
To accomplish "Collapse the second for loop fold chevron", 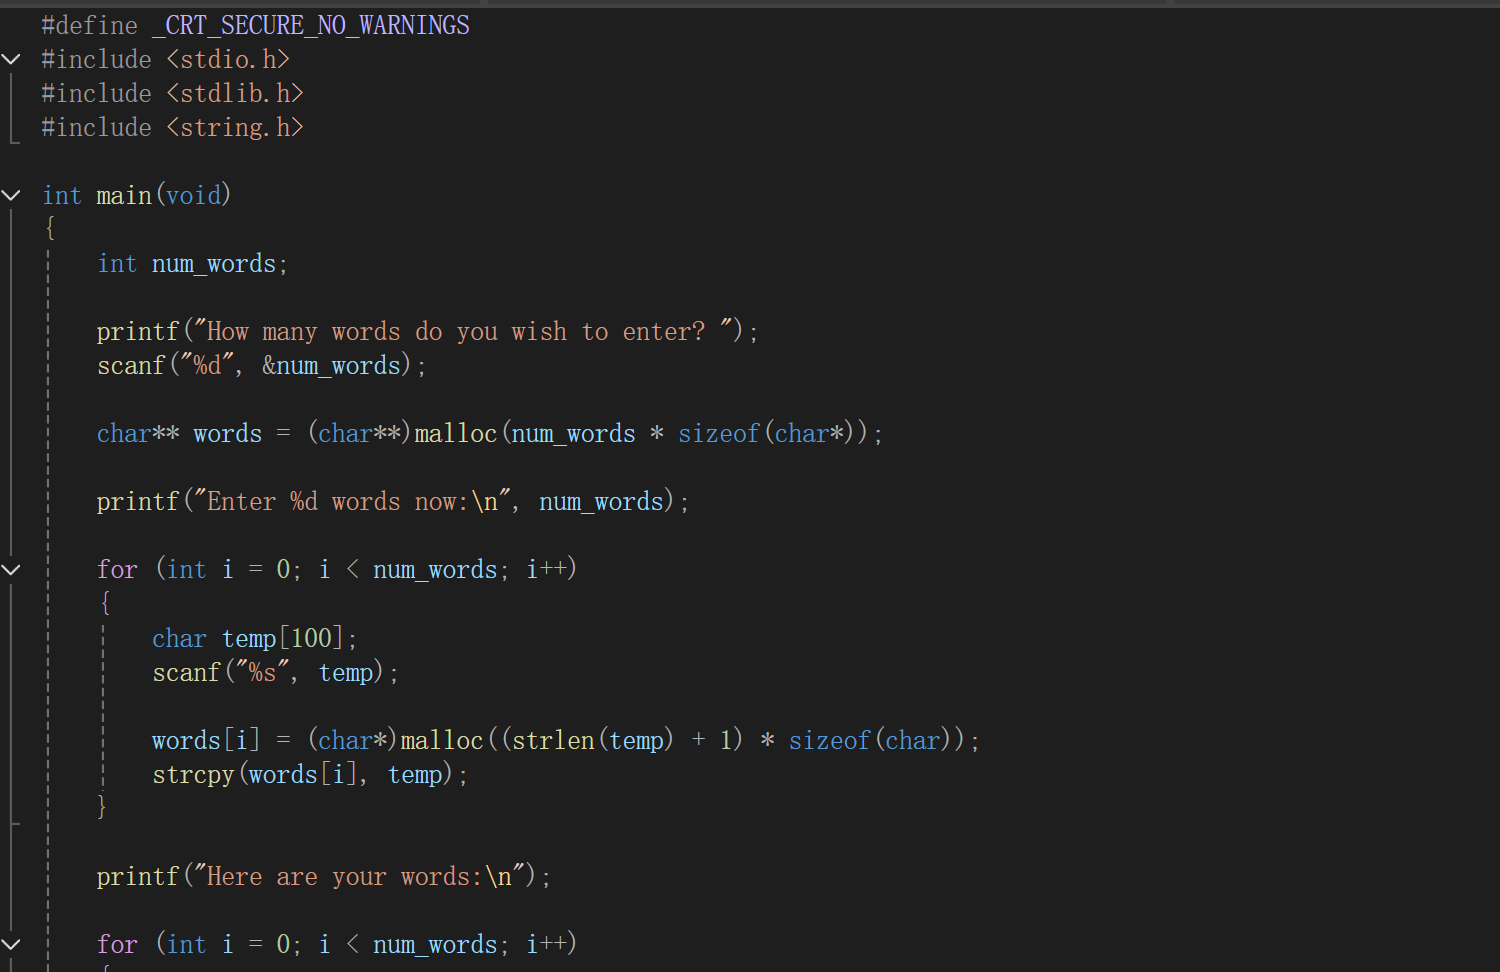I will coord(11,945).
